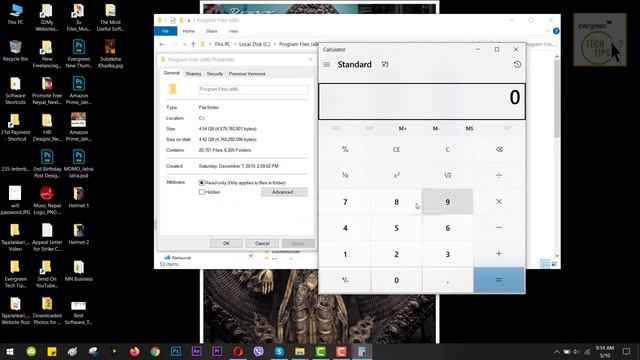Screen dimensions: 640x360
Task: Click the multiply operator key
Action: 499,202
